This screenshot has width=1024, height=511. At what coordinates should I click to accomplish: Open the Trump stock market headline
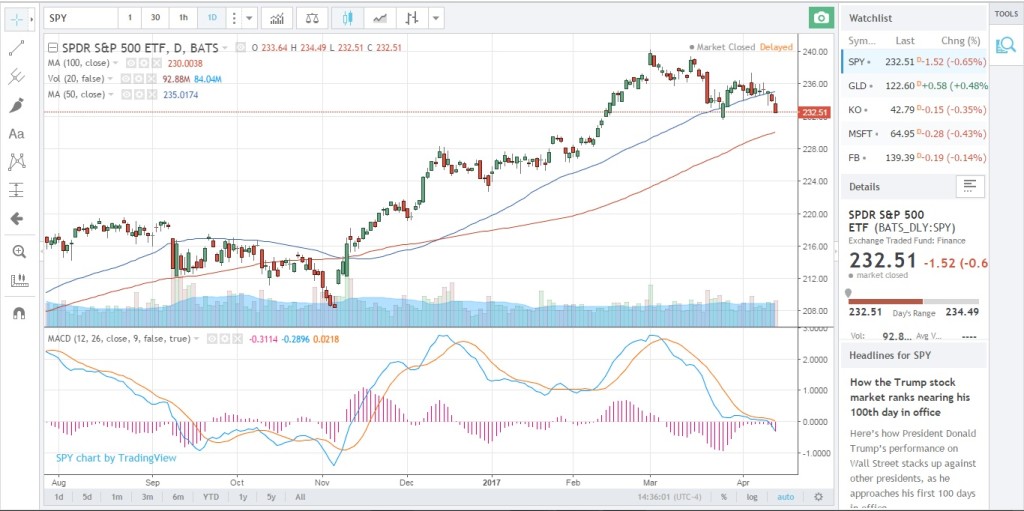point(903,397)
